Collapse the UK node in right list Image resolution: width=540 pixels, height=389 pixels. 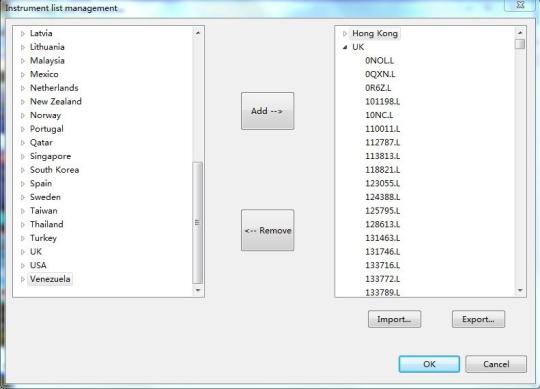point(345,48)
